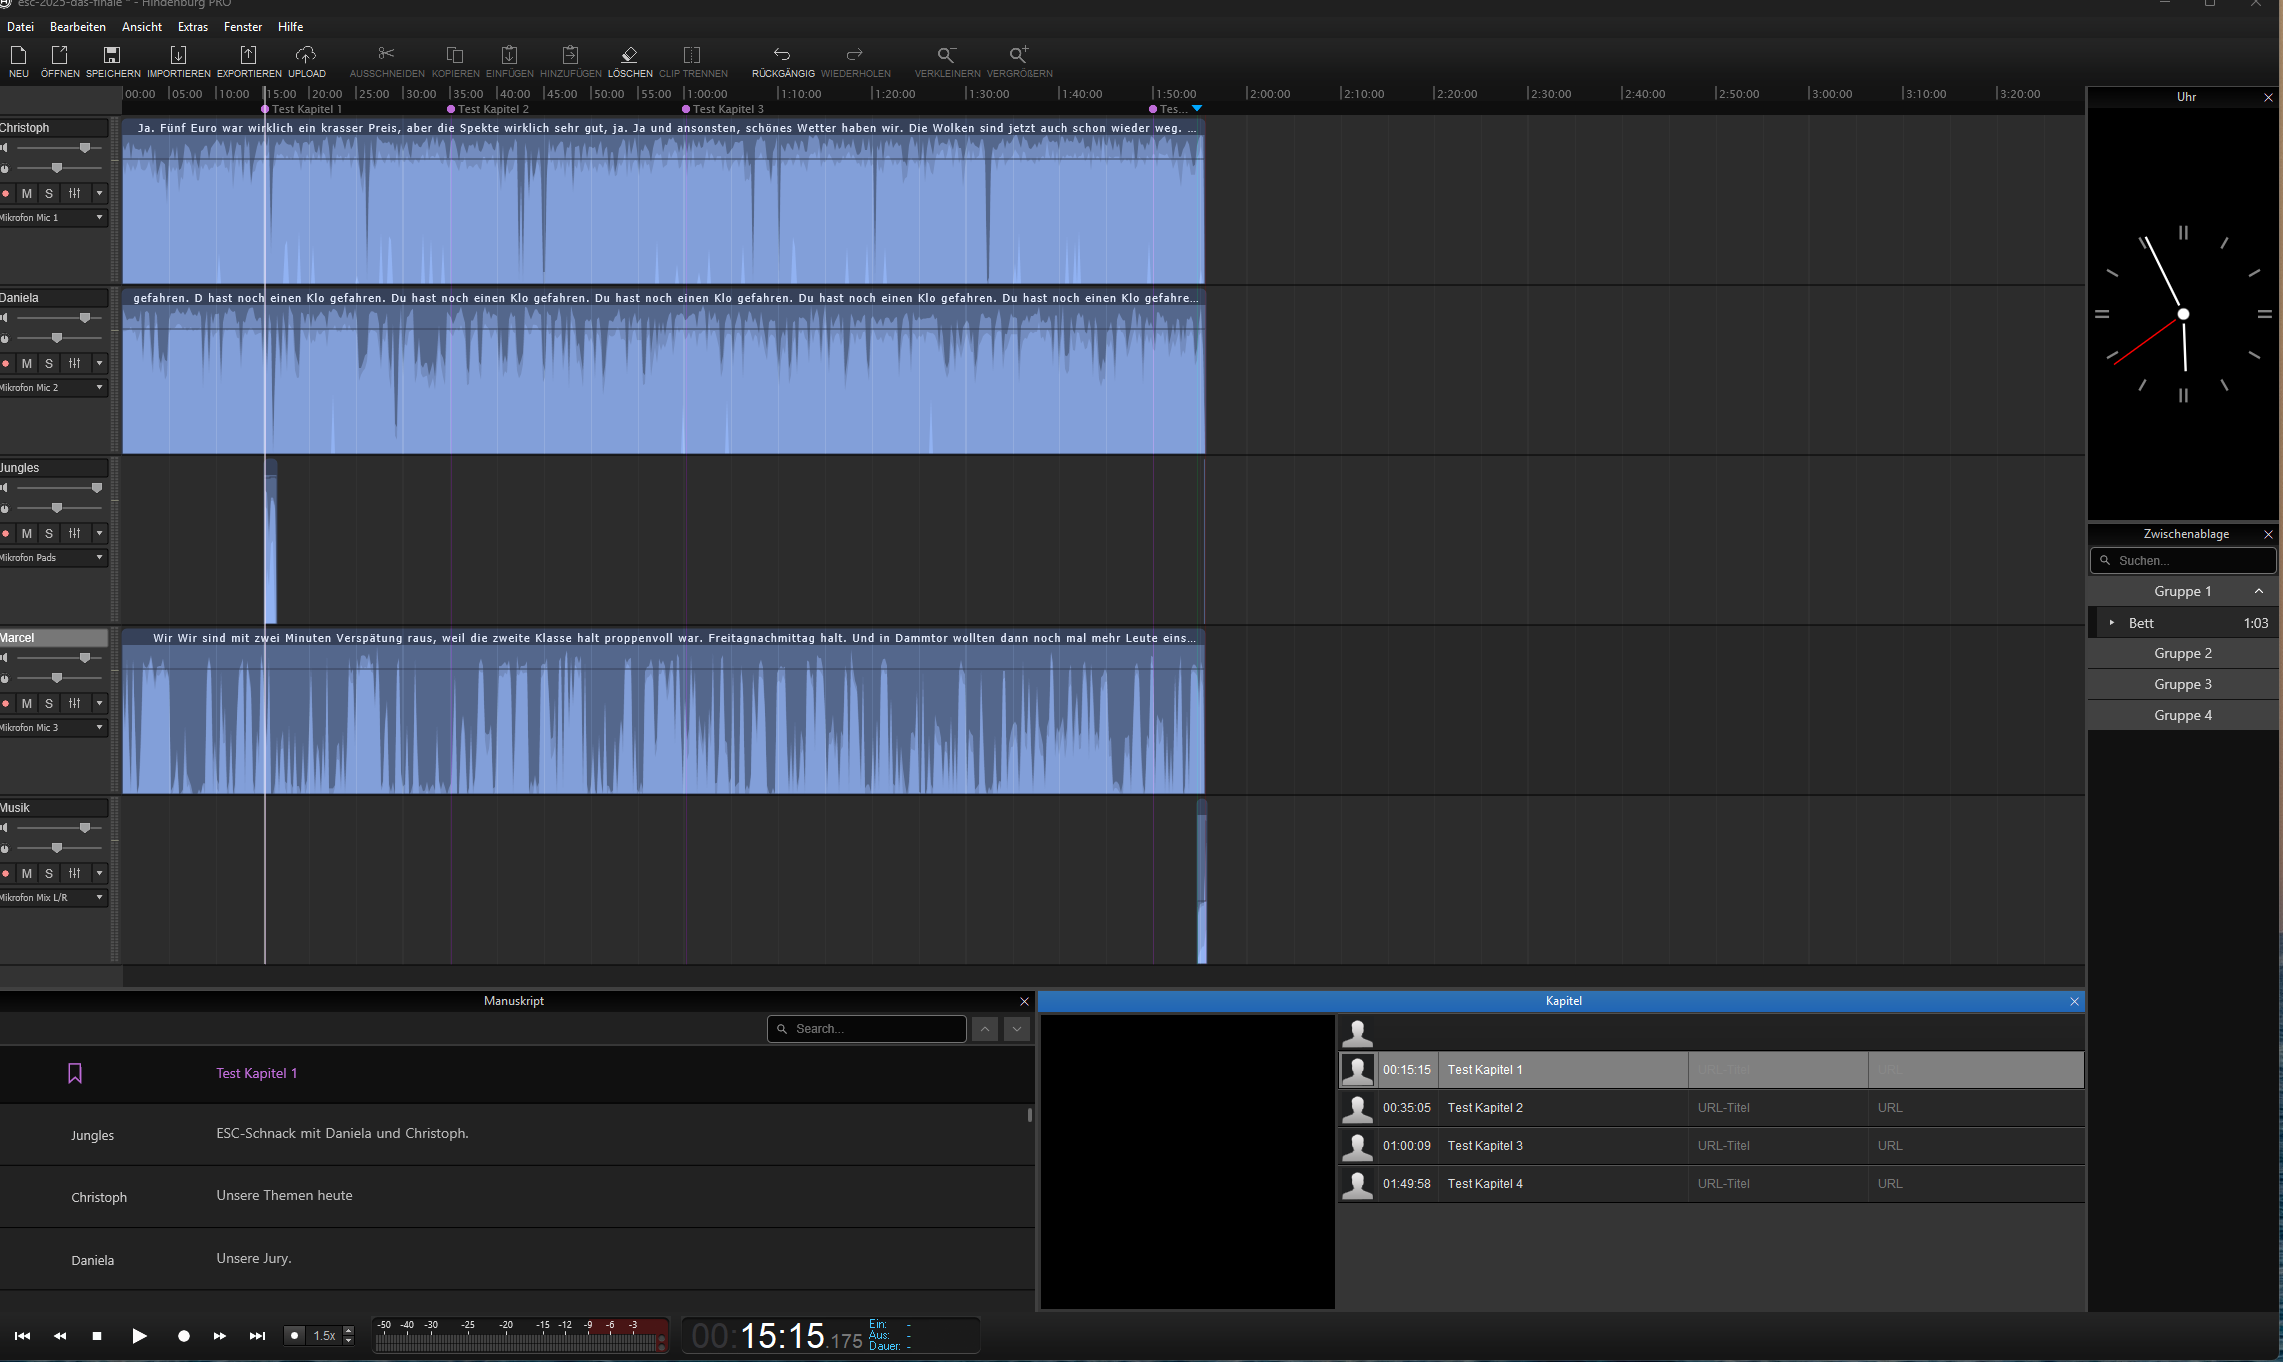Click the CLIP TRENNEN split icon
This screenshot has width=2283, height=1362.
[x=692, y=55]
